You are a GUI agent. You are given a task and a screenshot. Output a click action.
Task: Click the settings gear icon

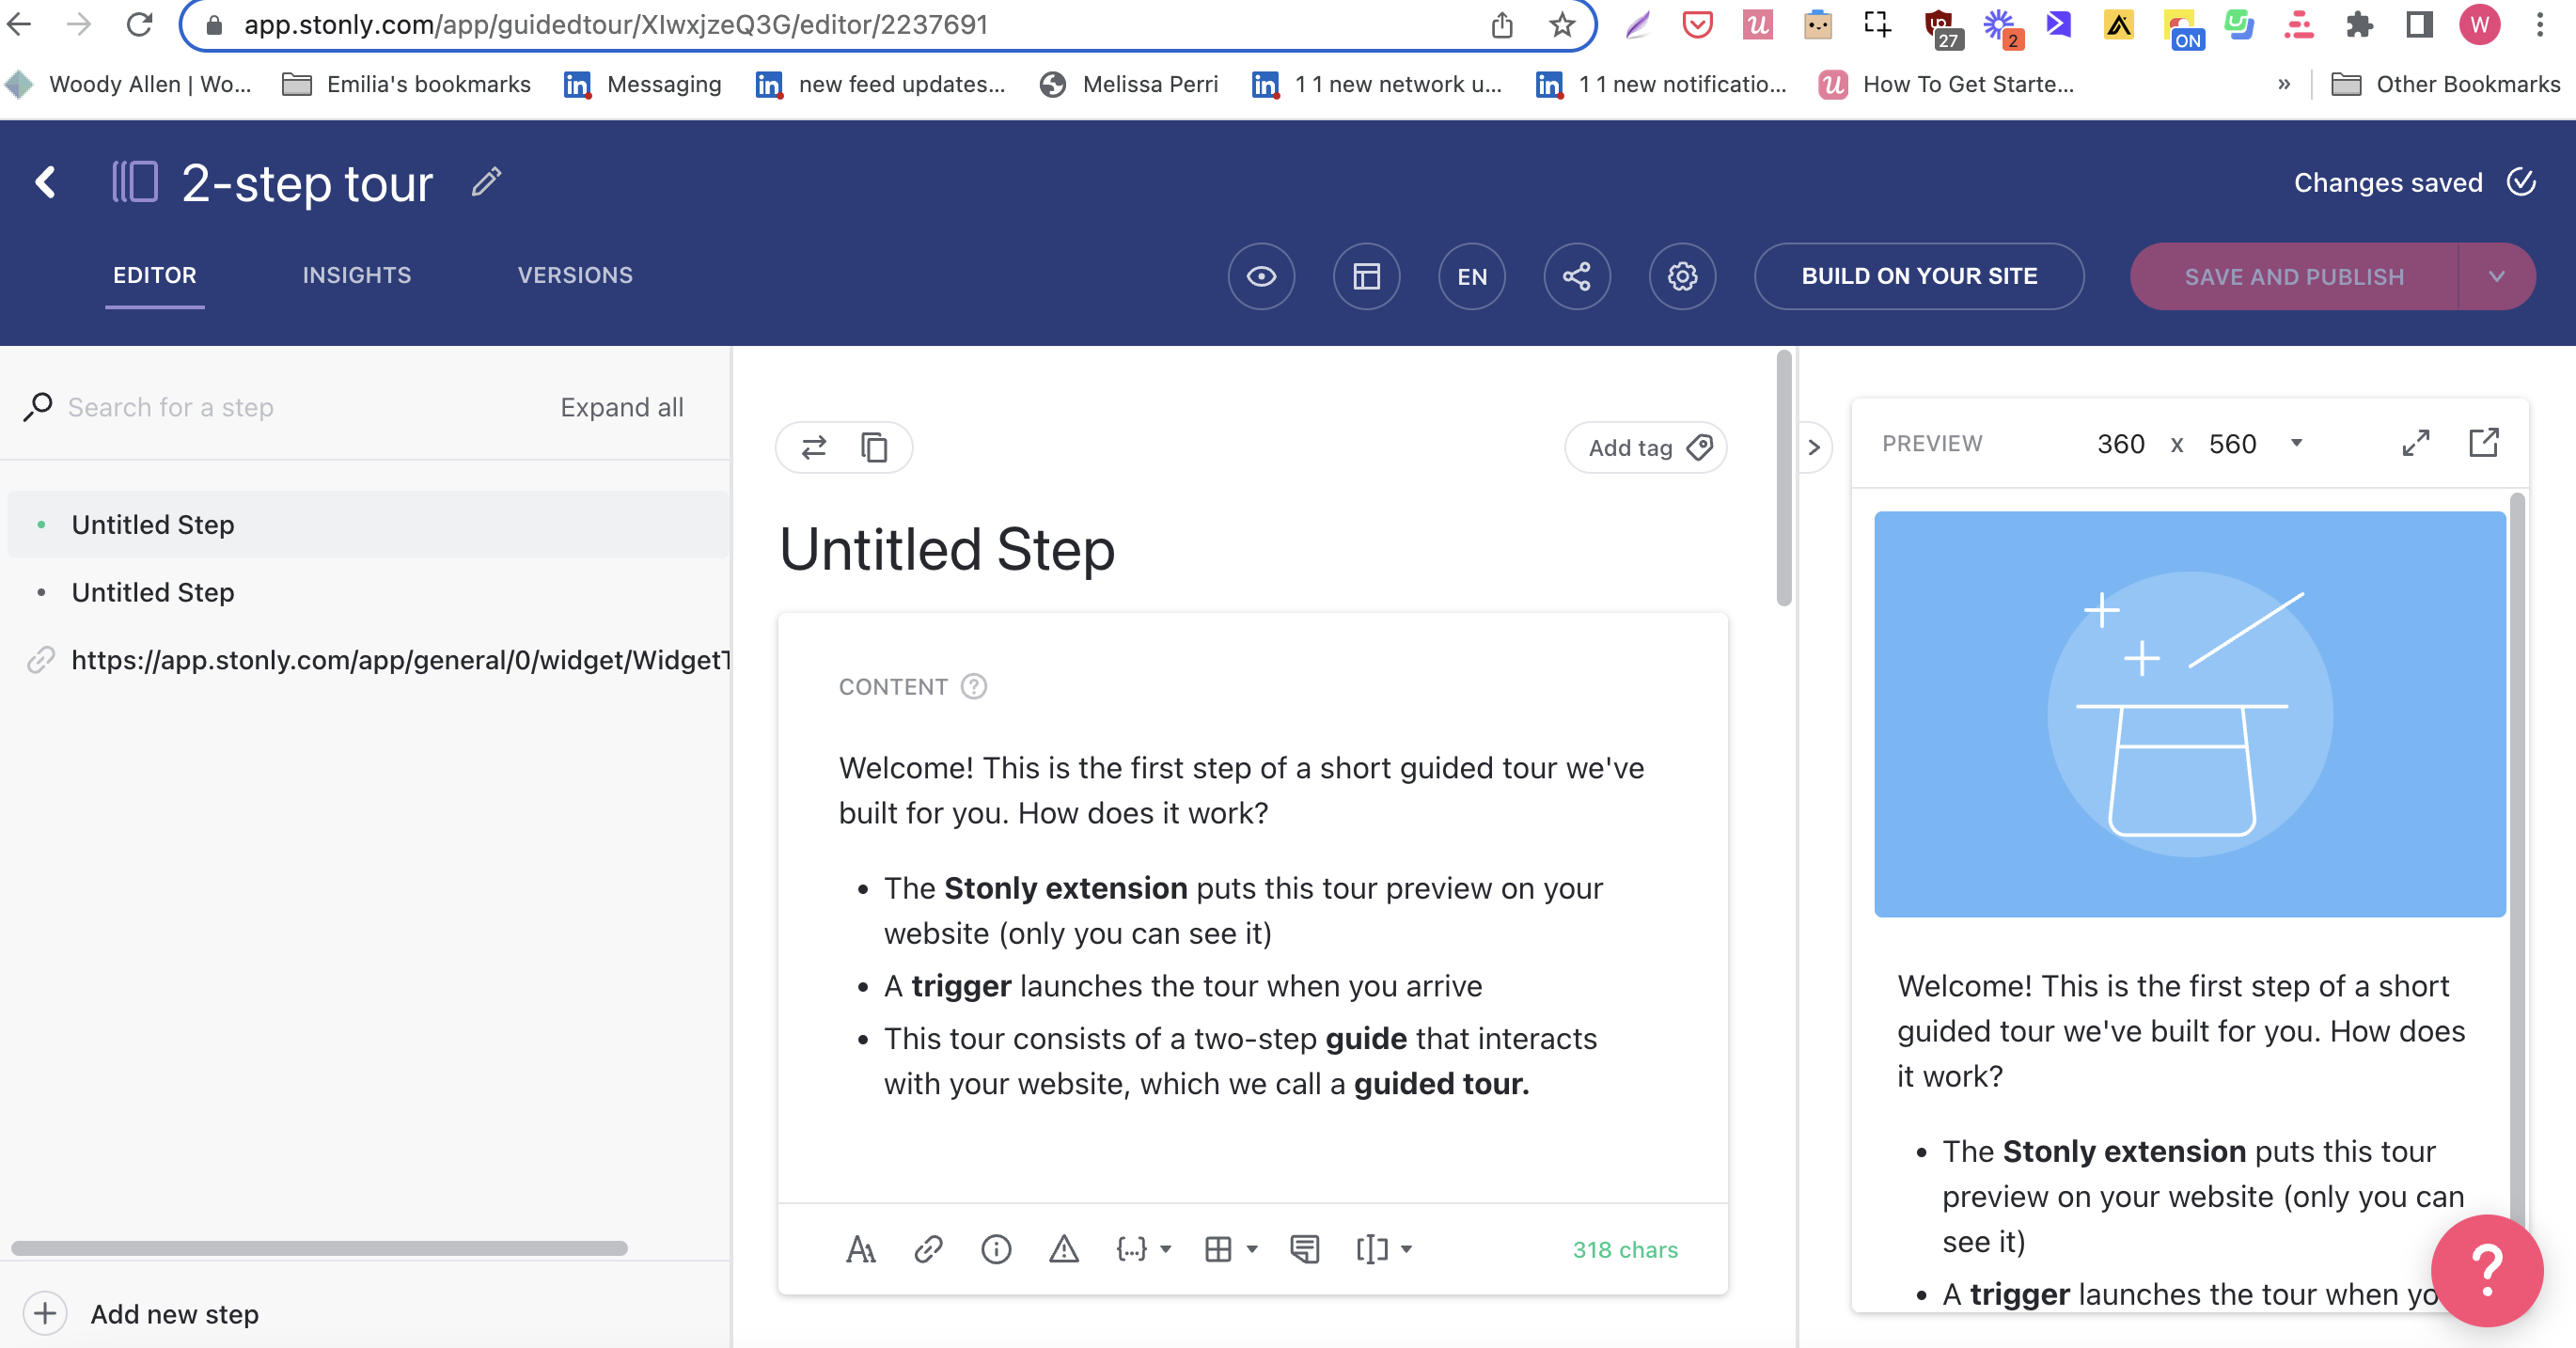(x=1680, y=274)
